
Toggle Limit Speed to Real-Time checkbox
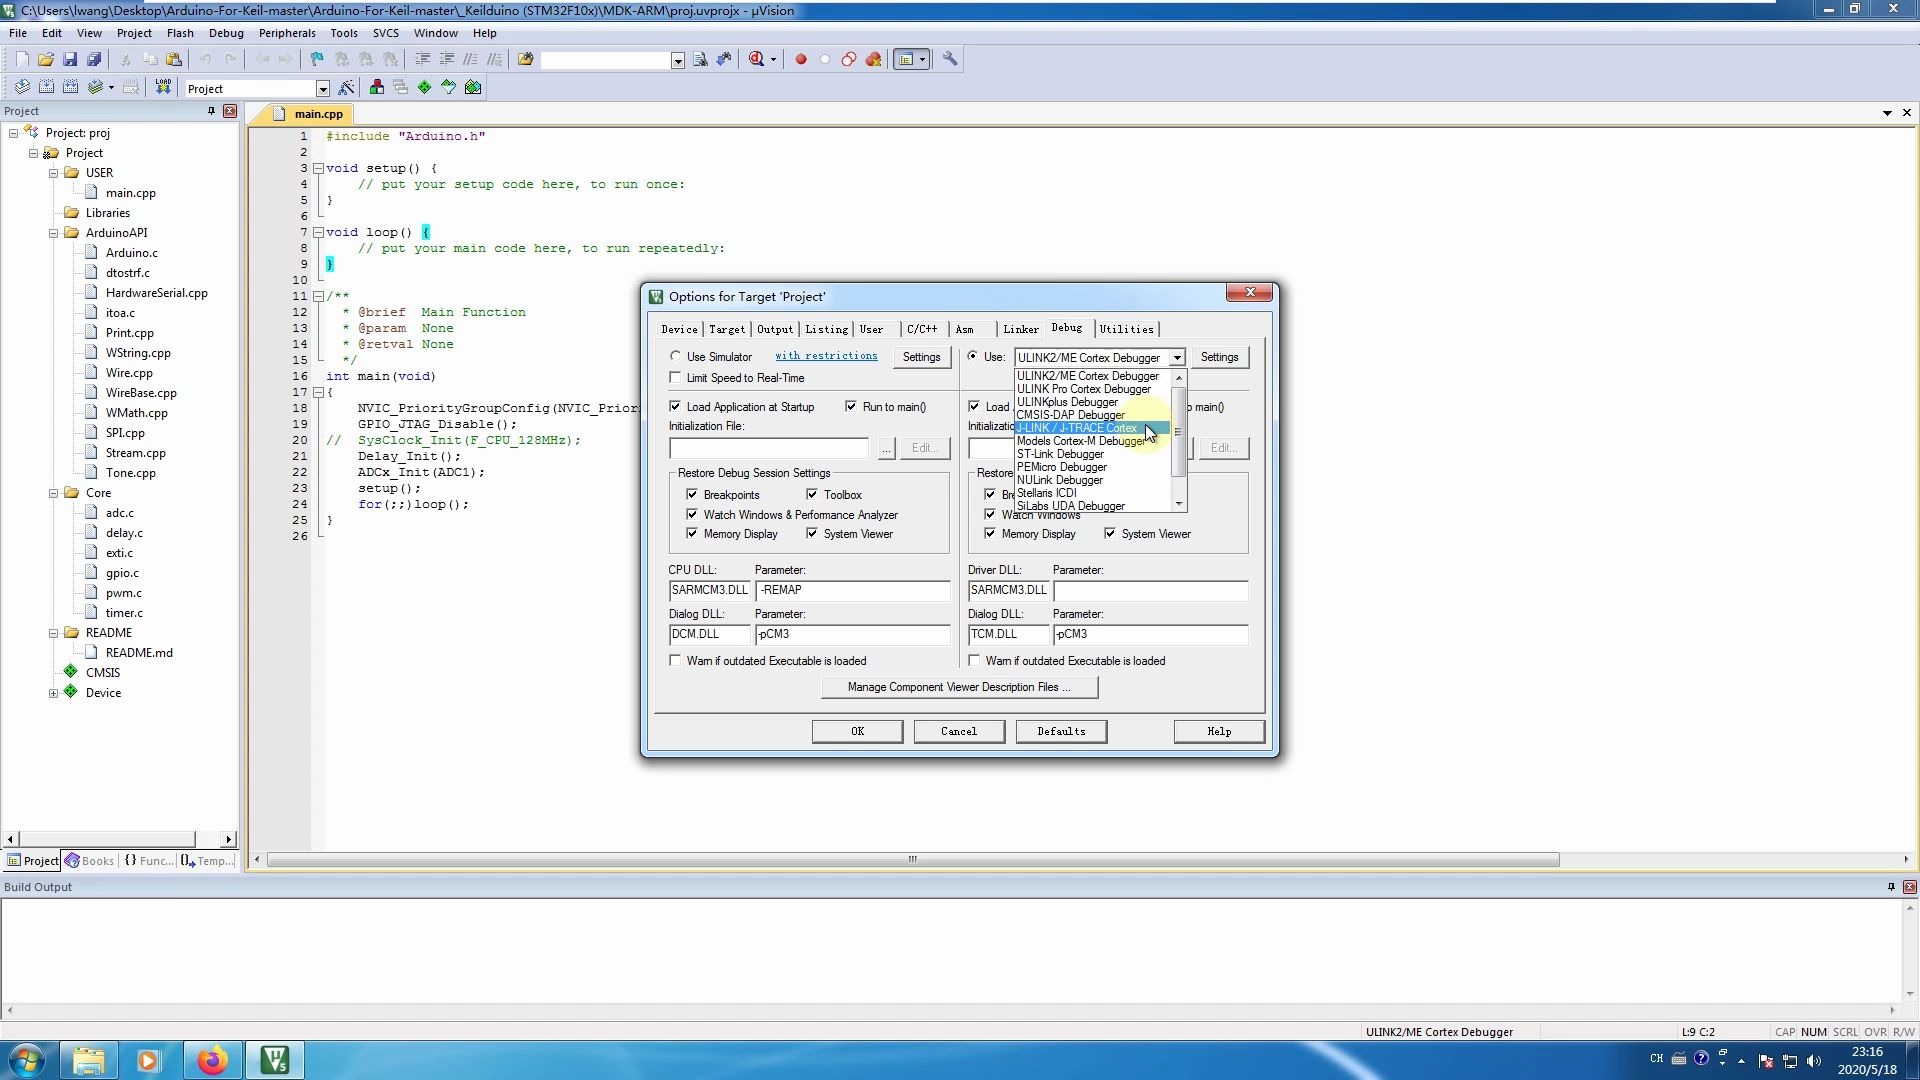[x=676, y=378]
